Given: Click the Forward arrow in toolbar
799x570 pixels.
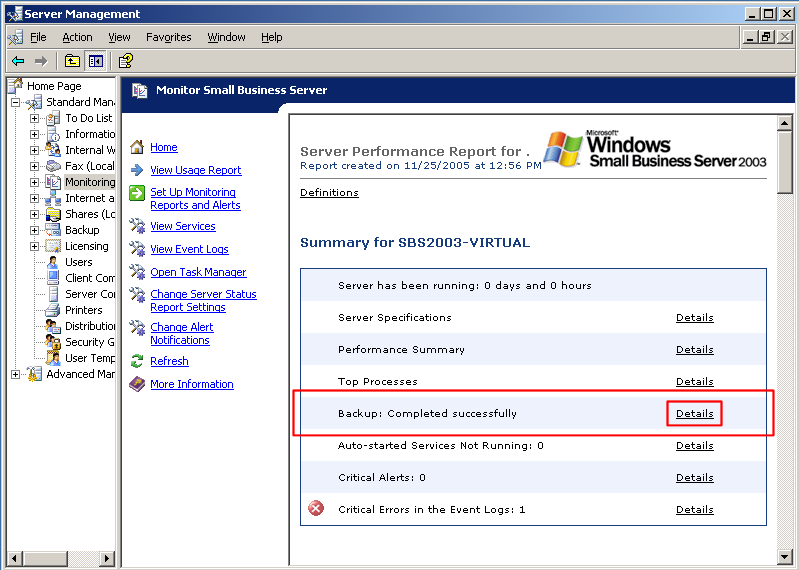Looking at the screenshot, I should point(41,61).
